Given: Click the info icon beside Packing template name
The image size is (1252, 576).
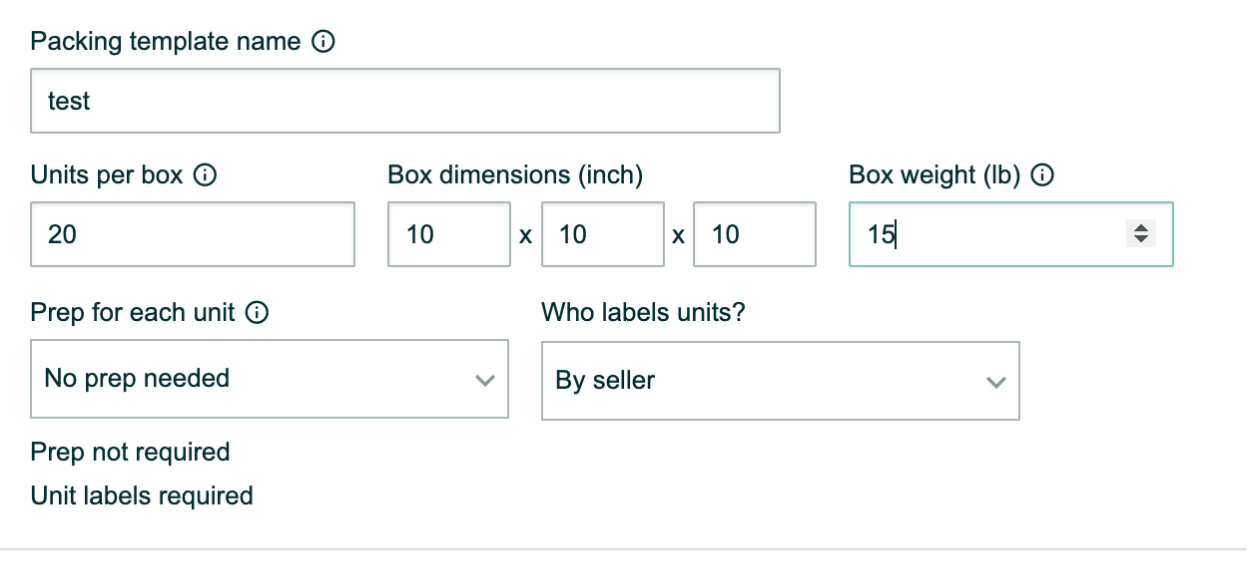Looking at the screenshot, I should click(323, 42).
